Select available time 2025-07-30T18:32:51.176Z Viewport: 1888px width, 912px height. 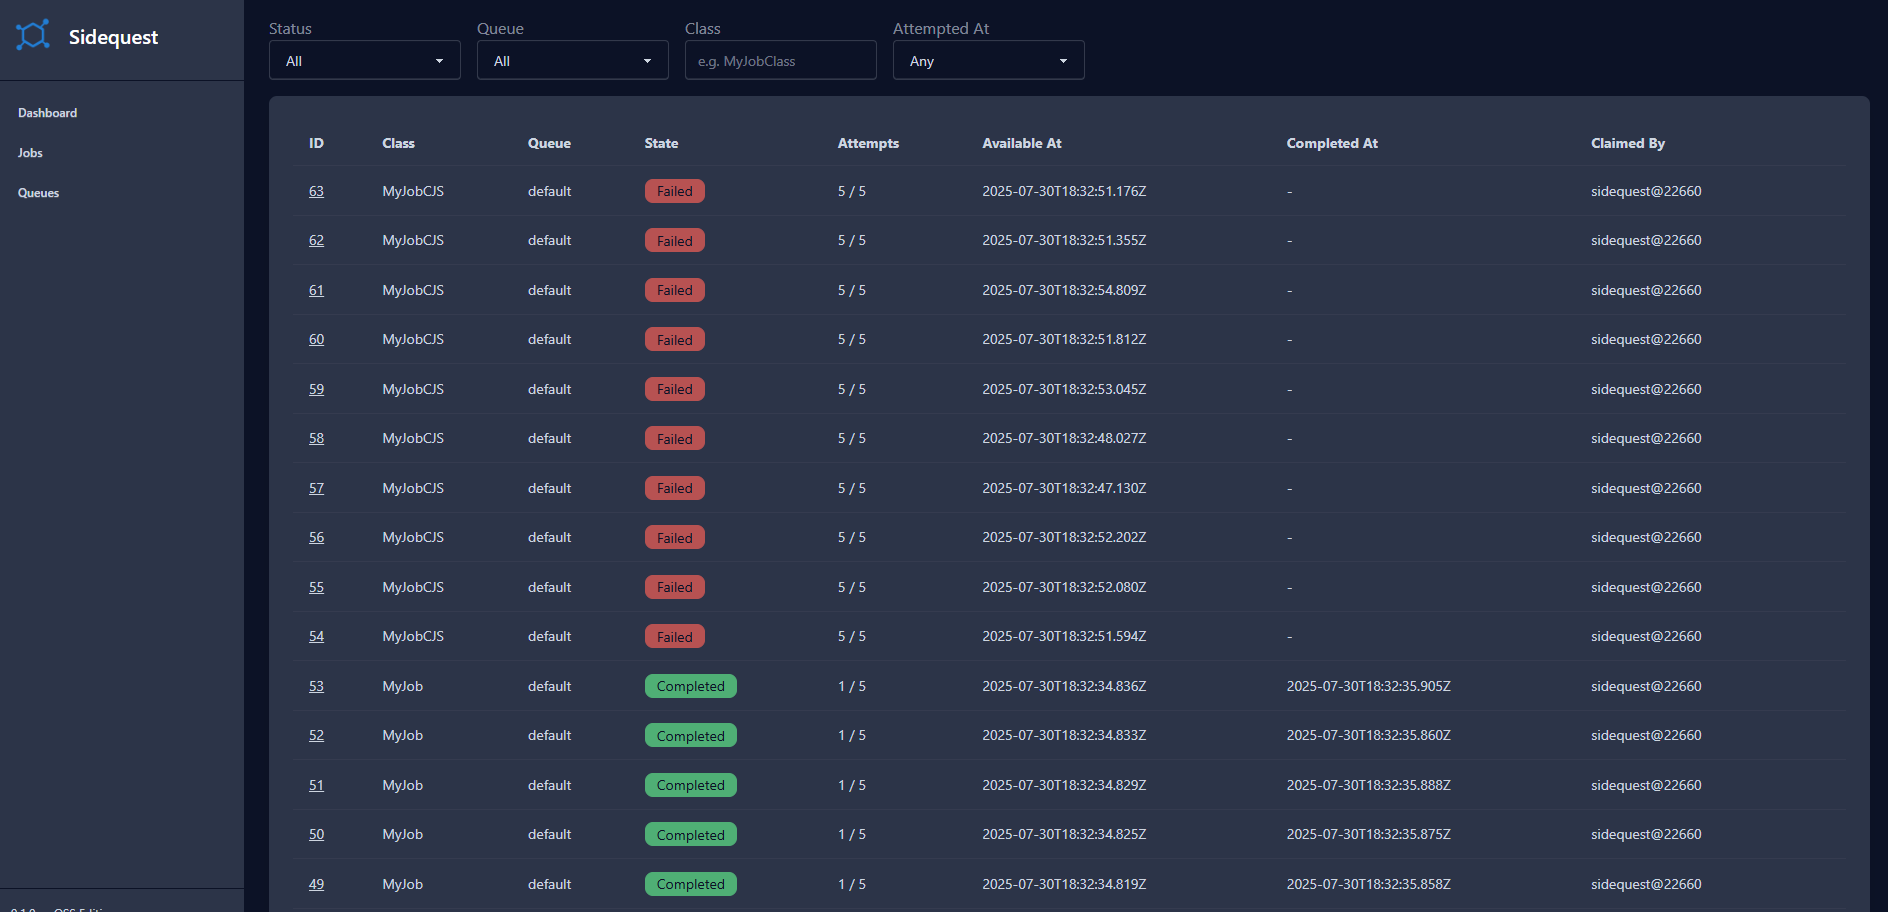coord(1064,191)
